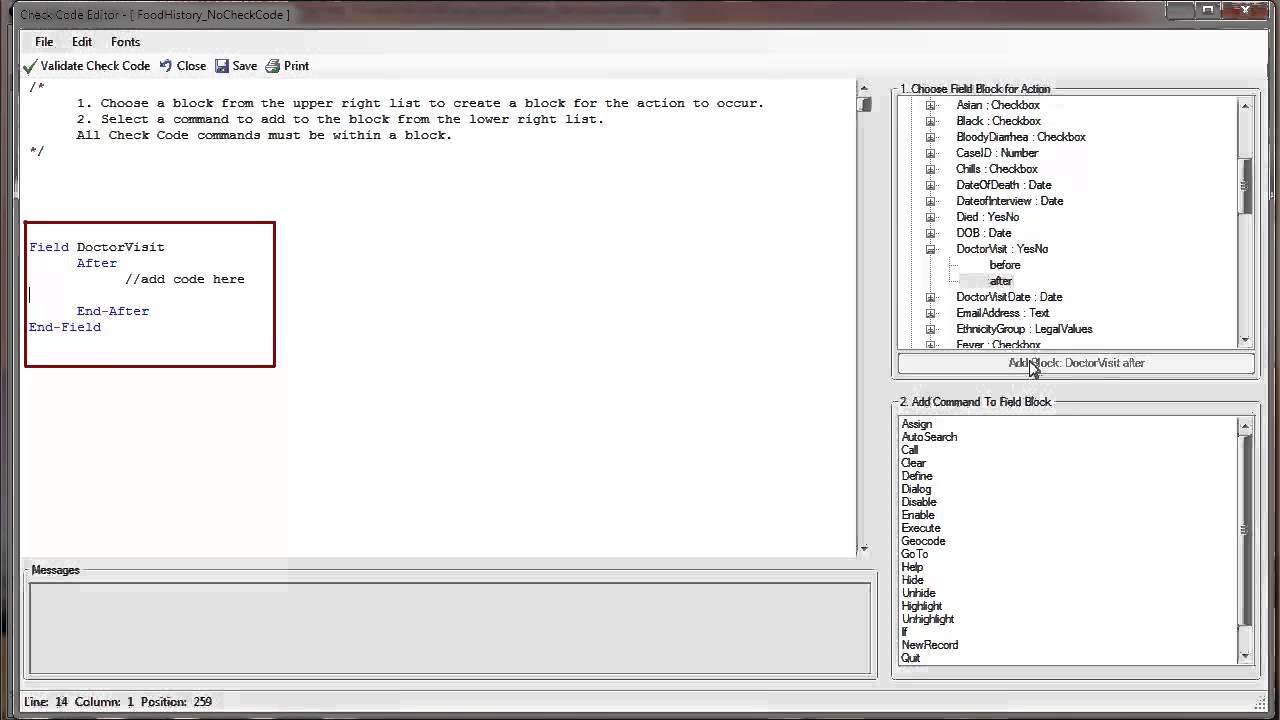Expand the Died : YesNo node

pos(930,217)
